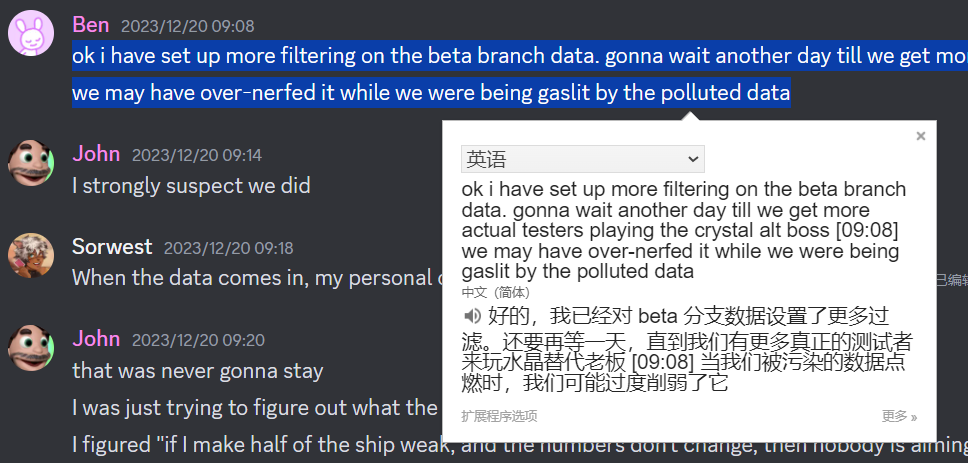Viewport: 968px width, 463px height.
Task: Click the 2023/12/20 09:08 timestamp
Action: click(187, 26)
